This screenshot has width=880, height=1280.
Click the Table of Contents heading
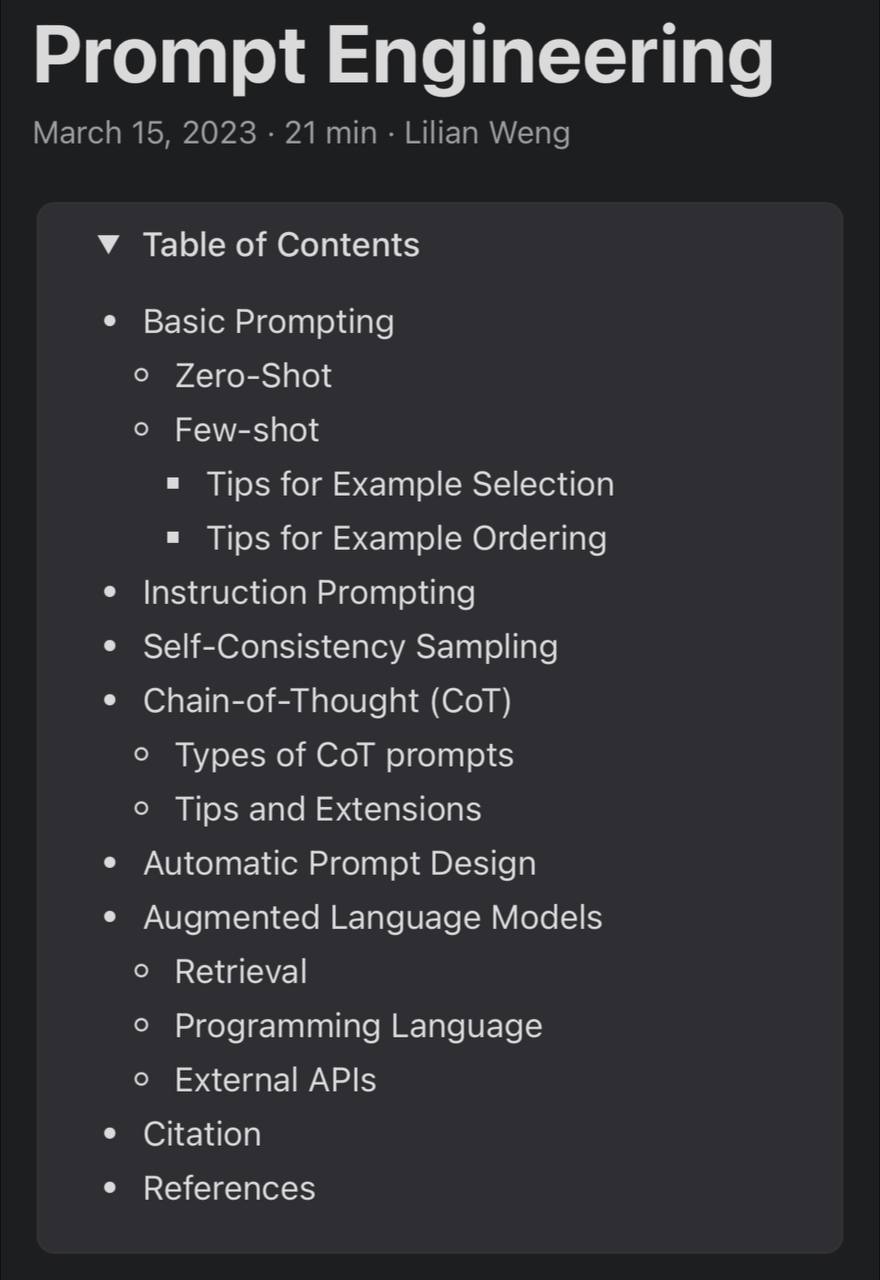[281, 245]
